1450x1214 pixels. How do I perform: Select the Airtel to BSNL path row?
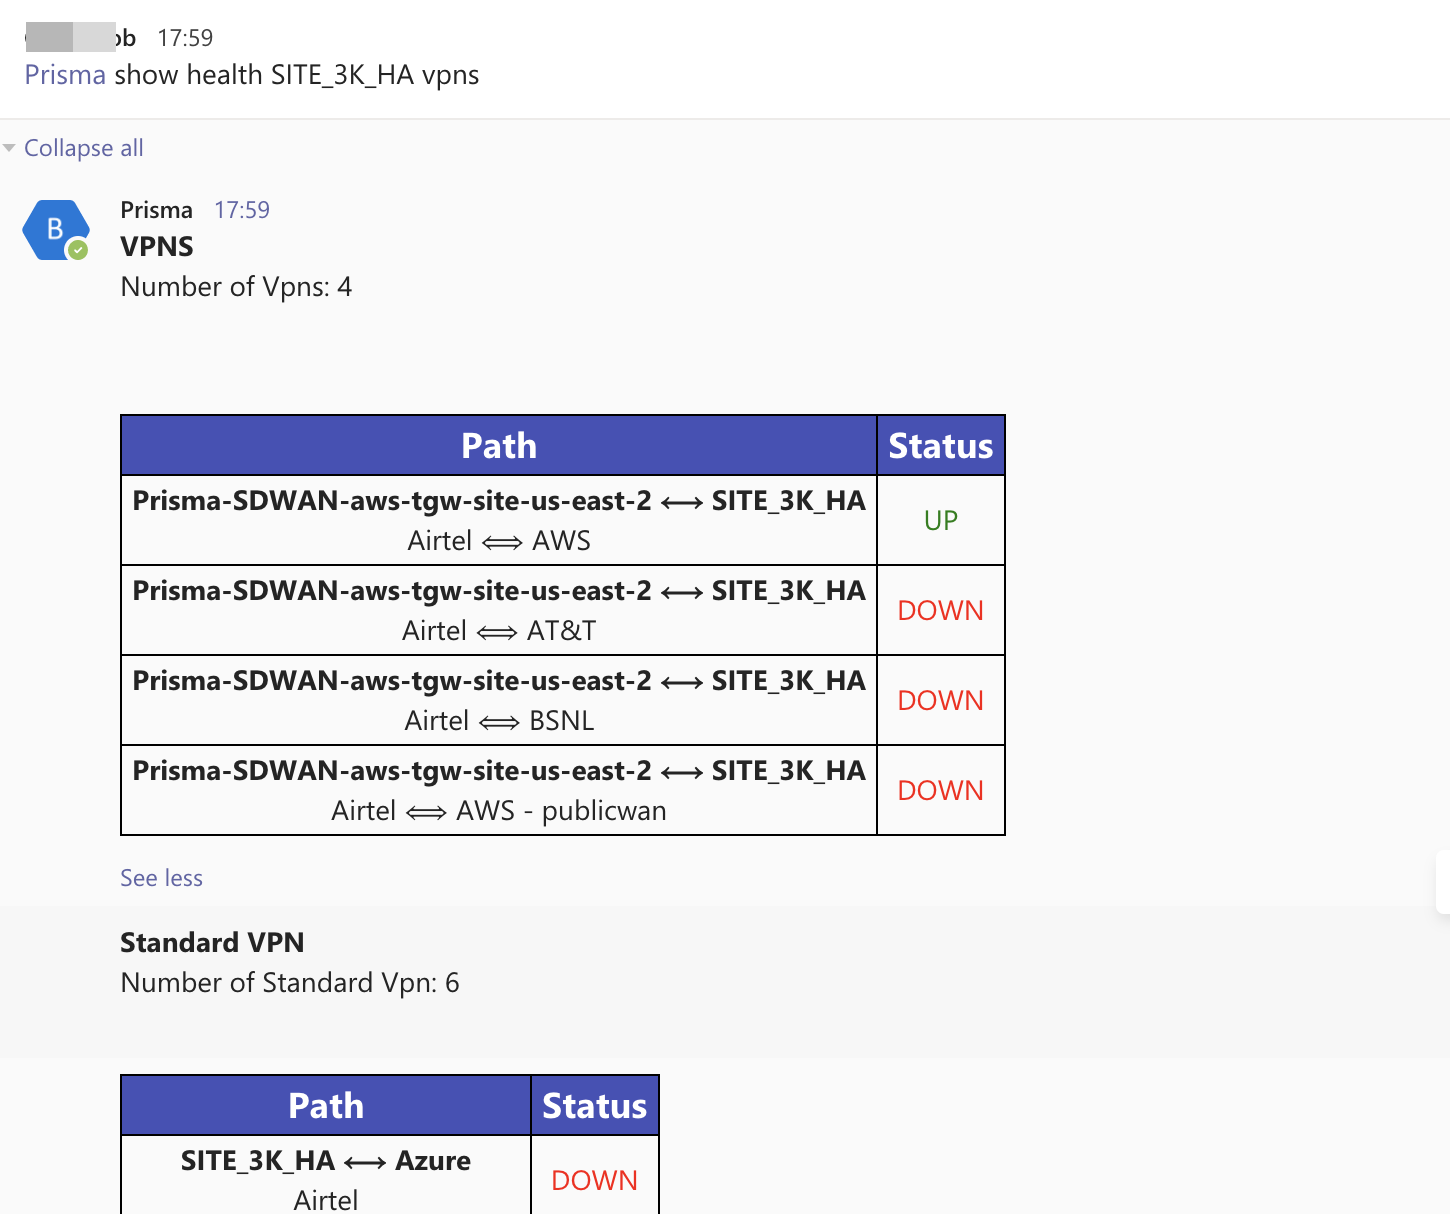[x=498, y=700]
